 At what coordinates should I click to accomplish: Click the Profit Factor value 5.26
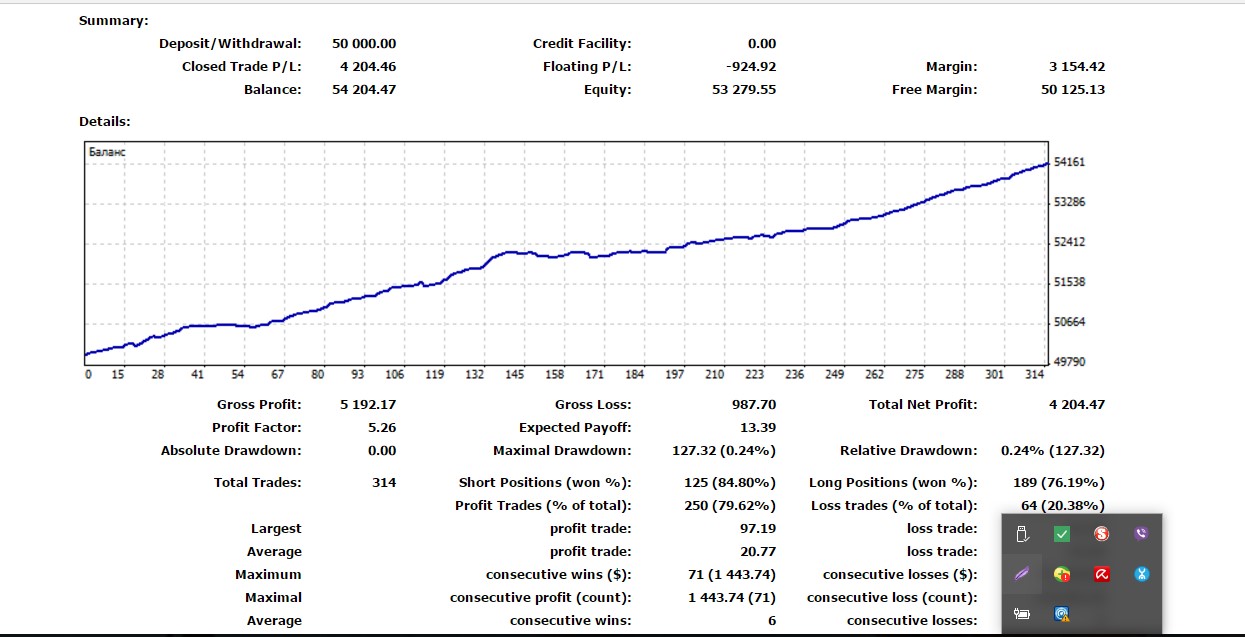tap(381, 428)
